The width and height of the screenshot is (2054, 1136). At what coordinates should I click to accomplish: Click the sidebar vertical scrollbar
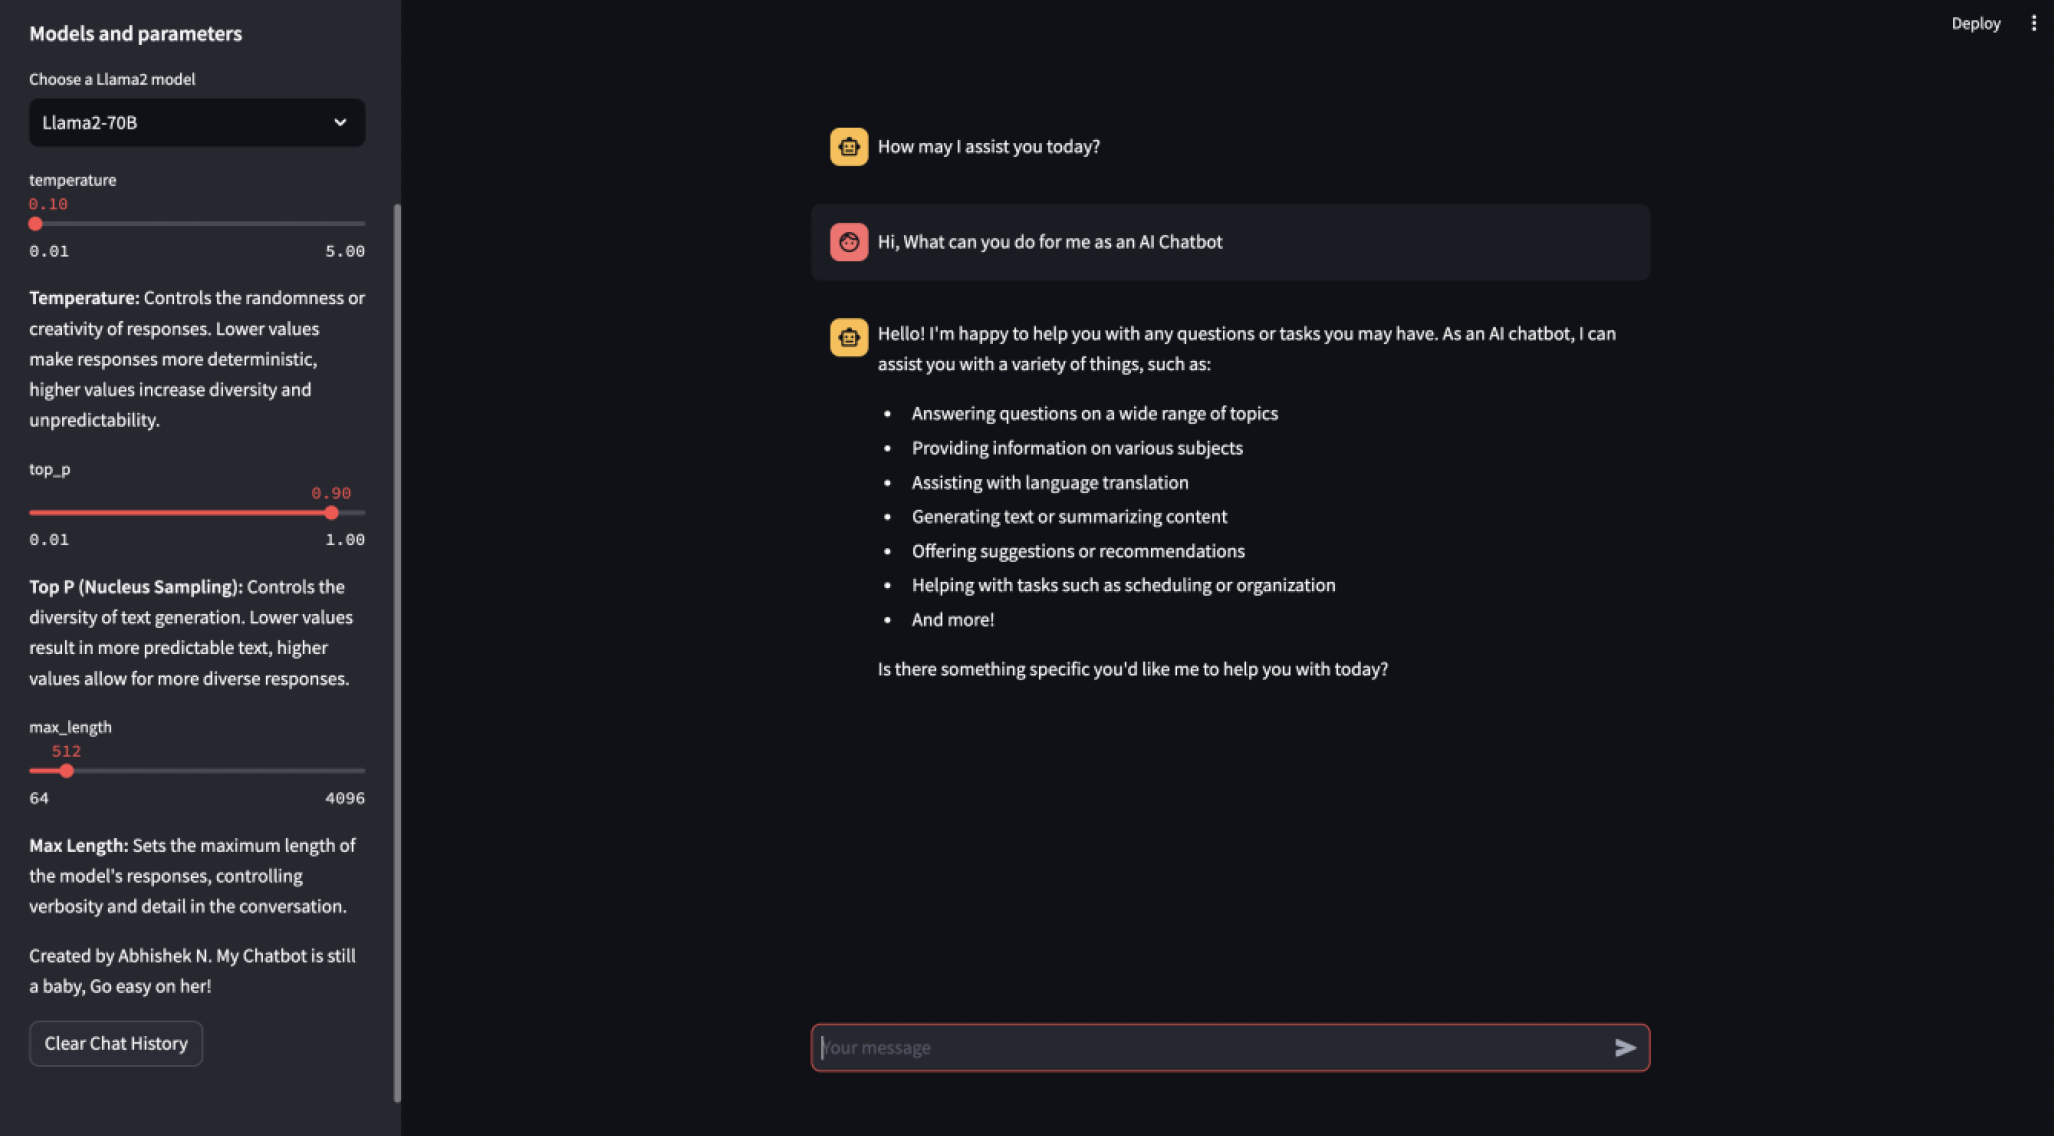397,650
